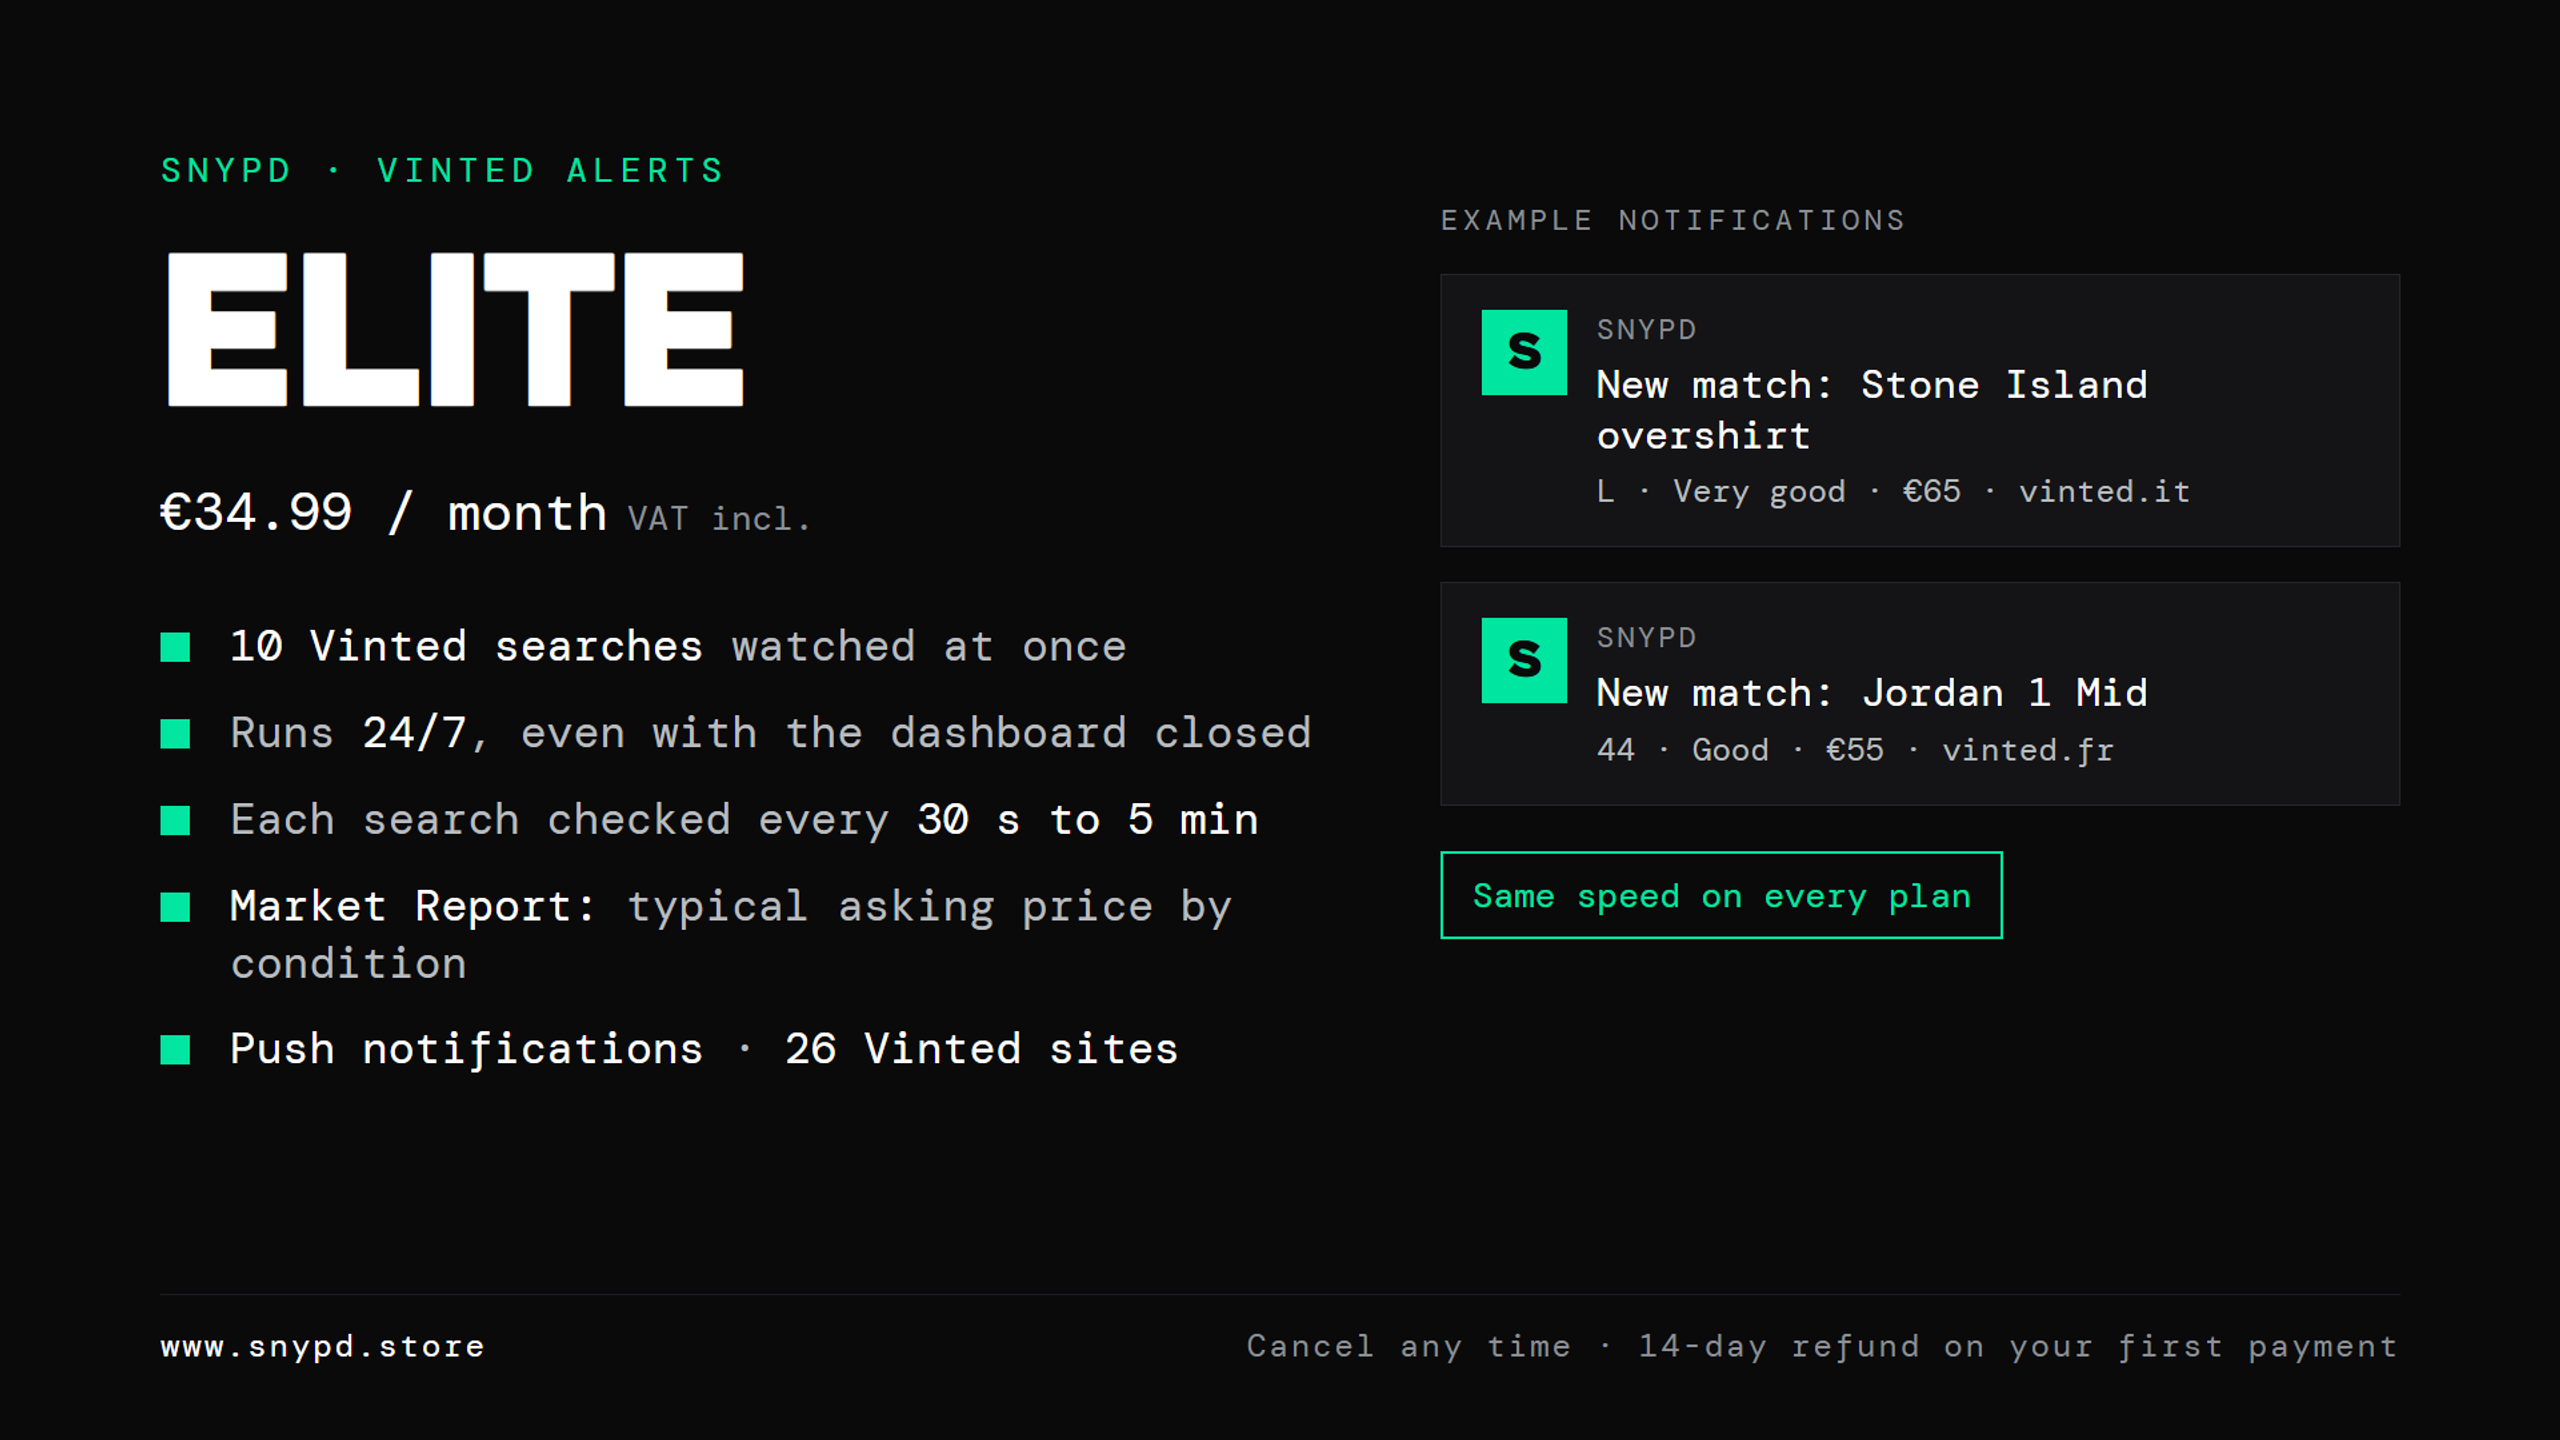Click the SNYPD · VINTED ALERTS header text

pos(442,171)
